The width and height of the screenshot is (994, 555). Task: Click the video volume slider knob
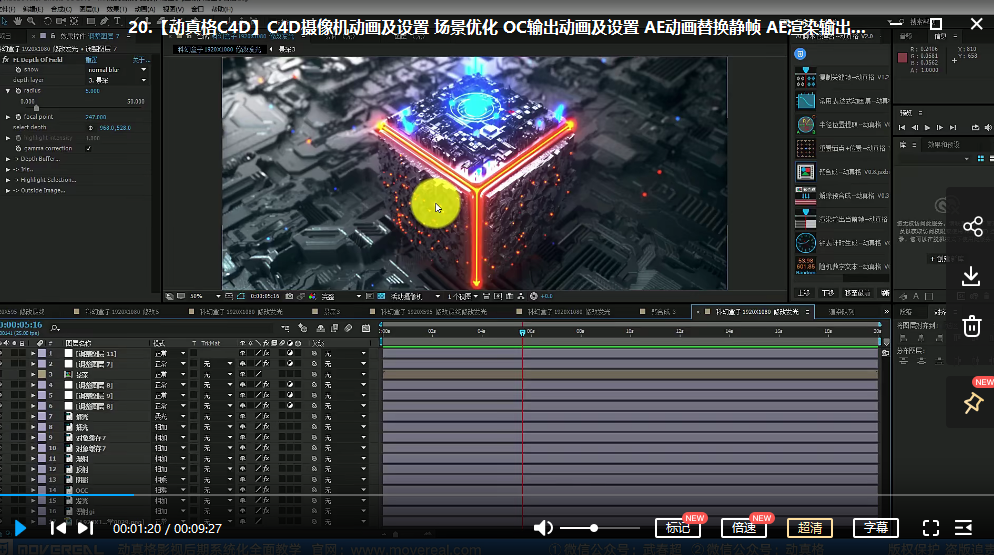[x=593, y=528]
